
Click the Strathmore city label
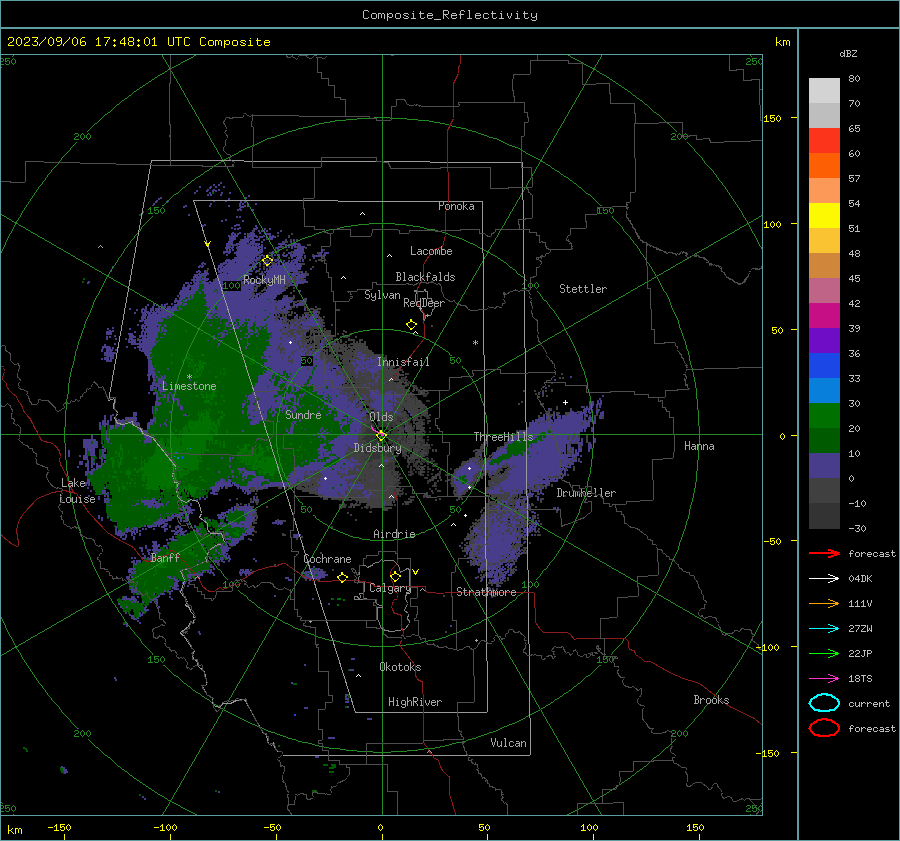[486, 592]
